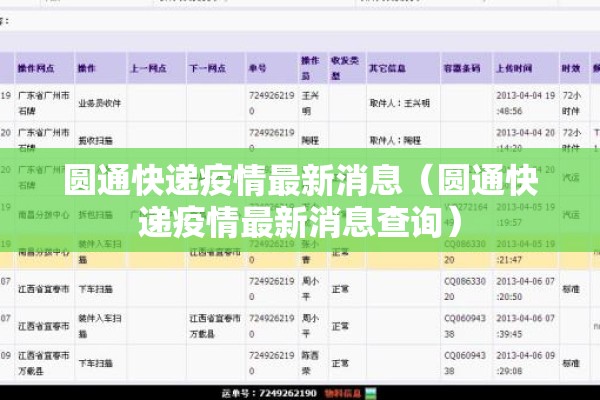Click 江西省宜春市 in the 07:39:45 row
The height and width of the screenshot is (400, 600).
44,326
